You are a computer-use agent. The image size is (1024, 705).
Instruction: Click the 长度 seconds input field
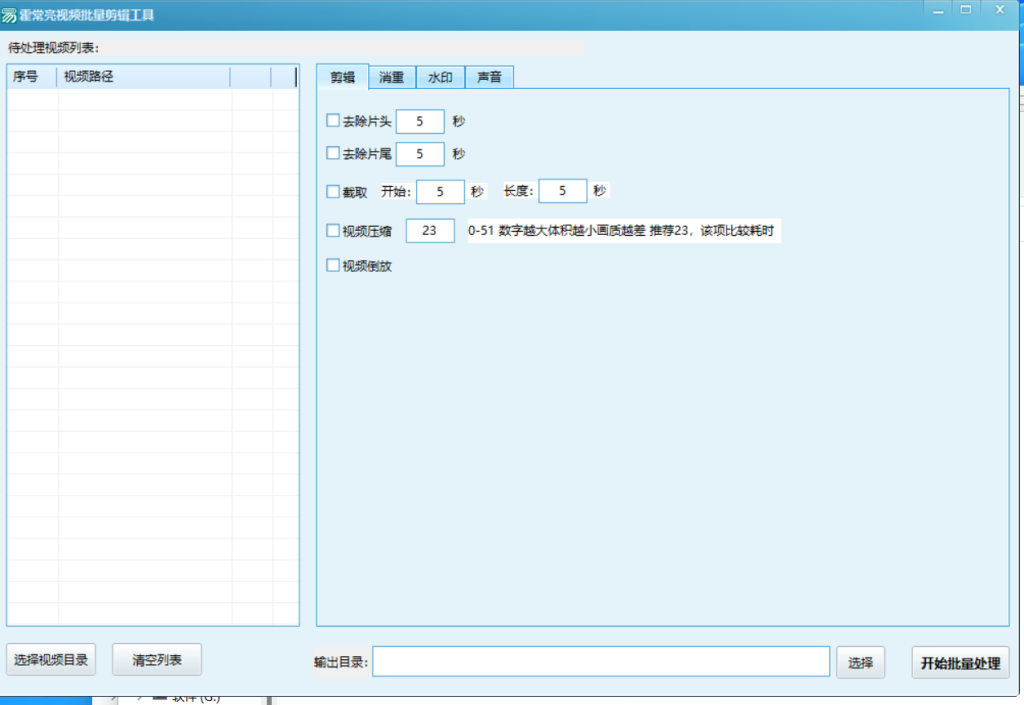pyautogui.click(x=562, y=191)
